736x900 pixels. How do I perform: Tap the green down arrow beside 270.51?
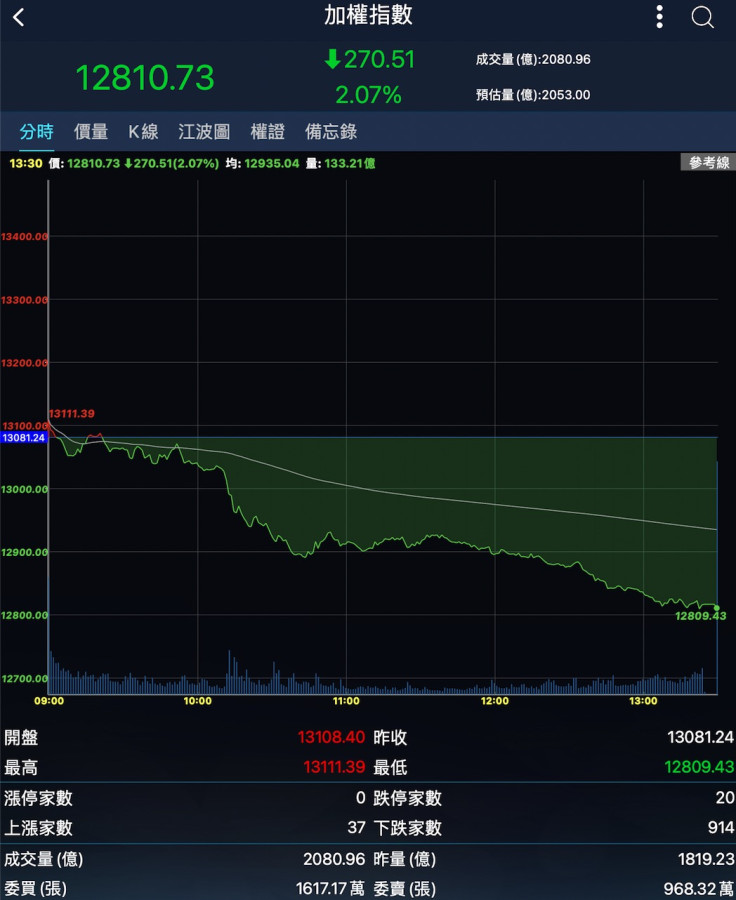[332, 60]
